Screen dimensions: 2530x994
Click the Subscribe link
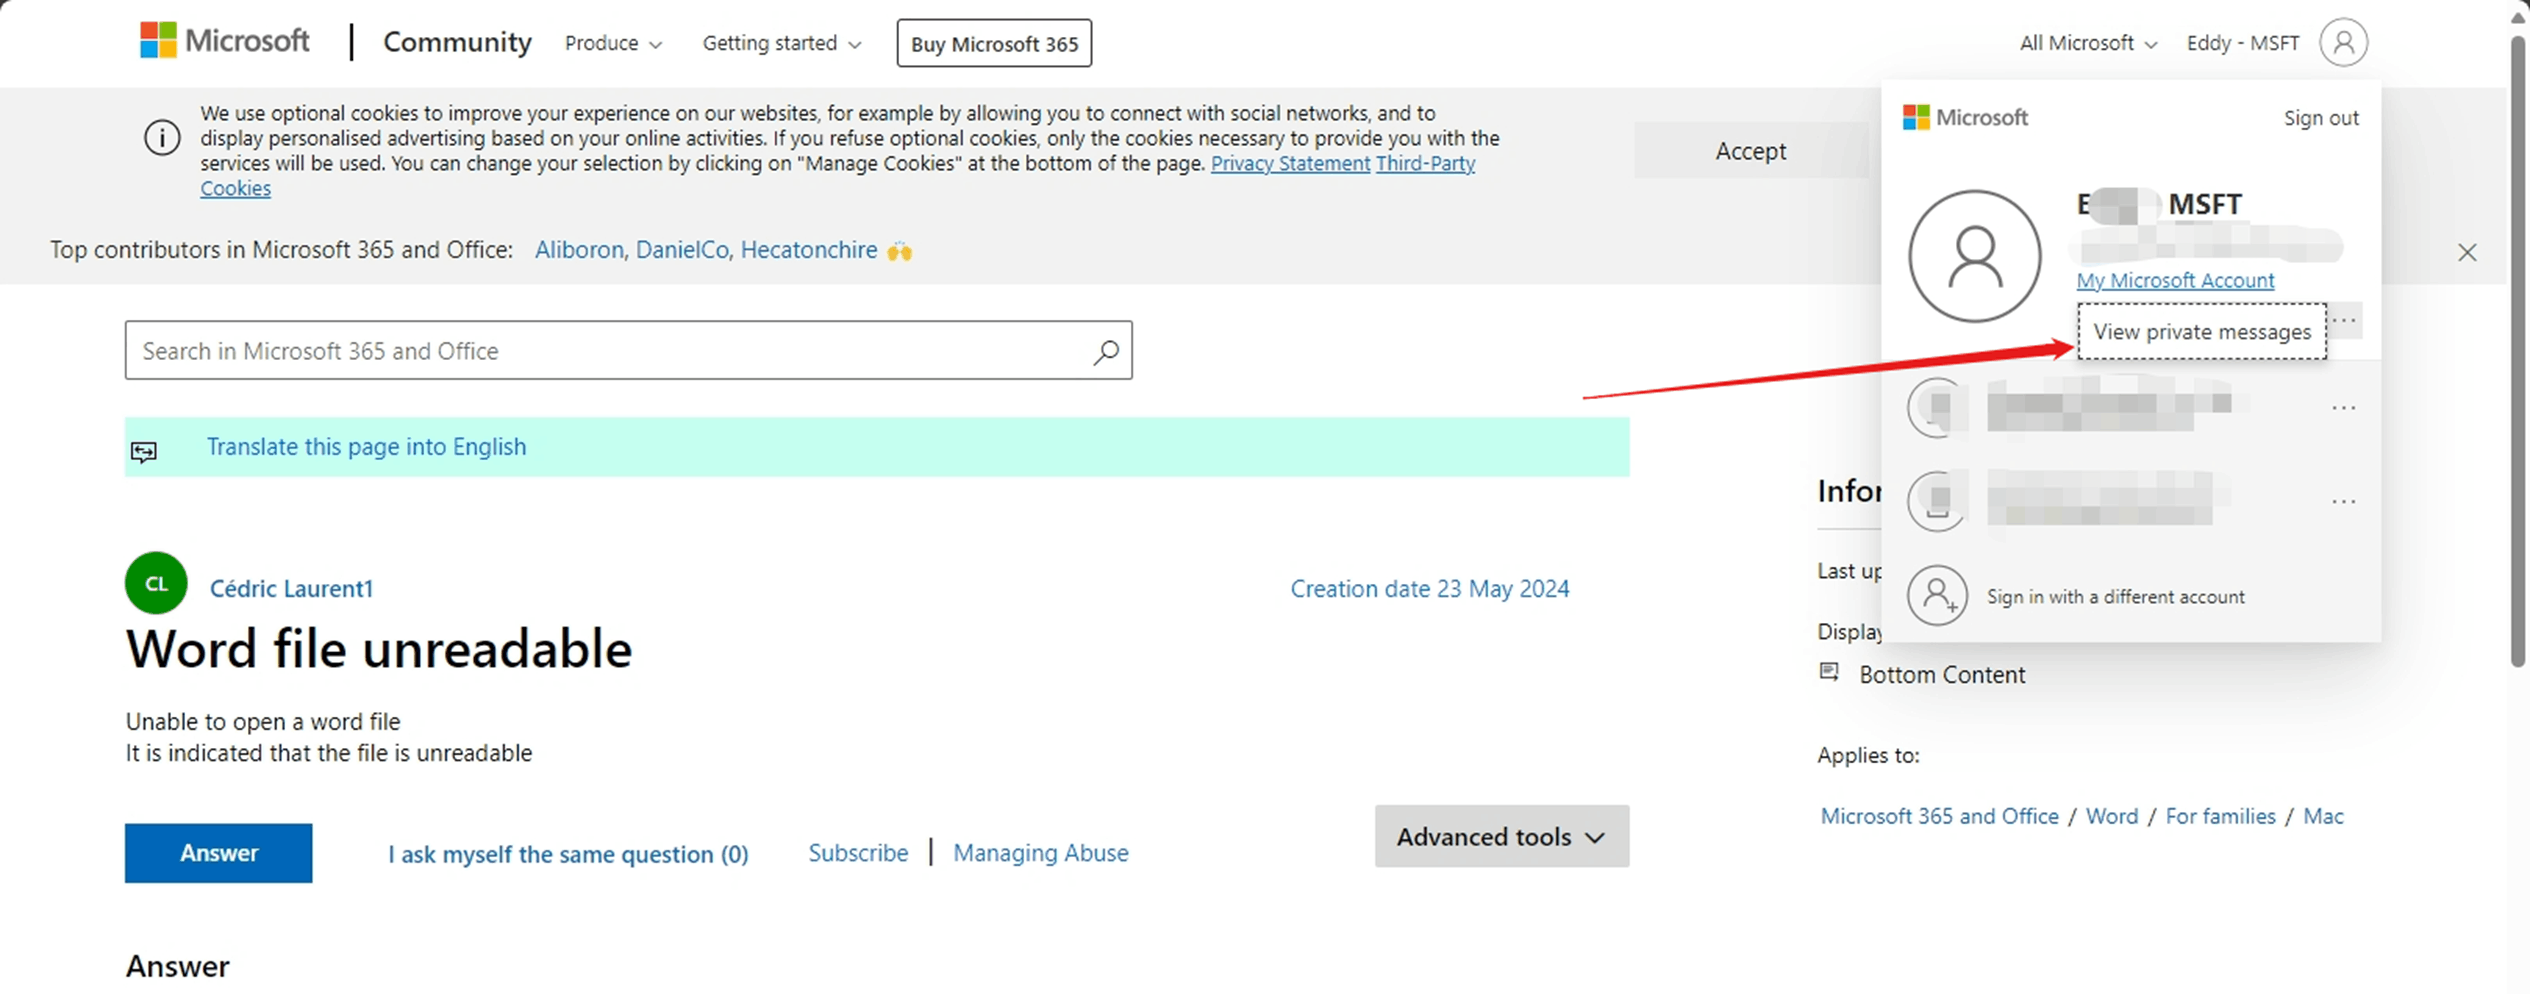(858, 853)
